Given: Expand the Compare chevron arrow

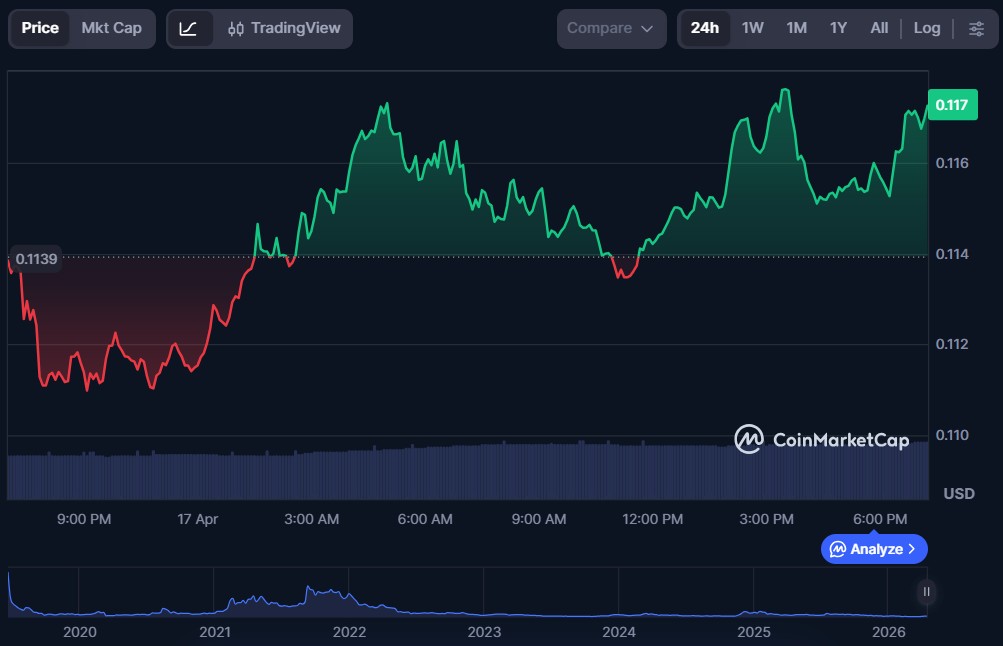Looking at the screenshot, I should (647, 29).
